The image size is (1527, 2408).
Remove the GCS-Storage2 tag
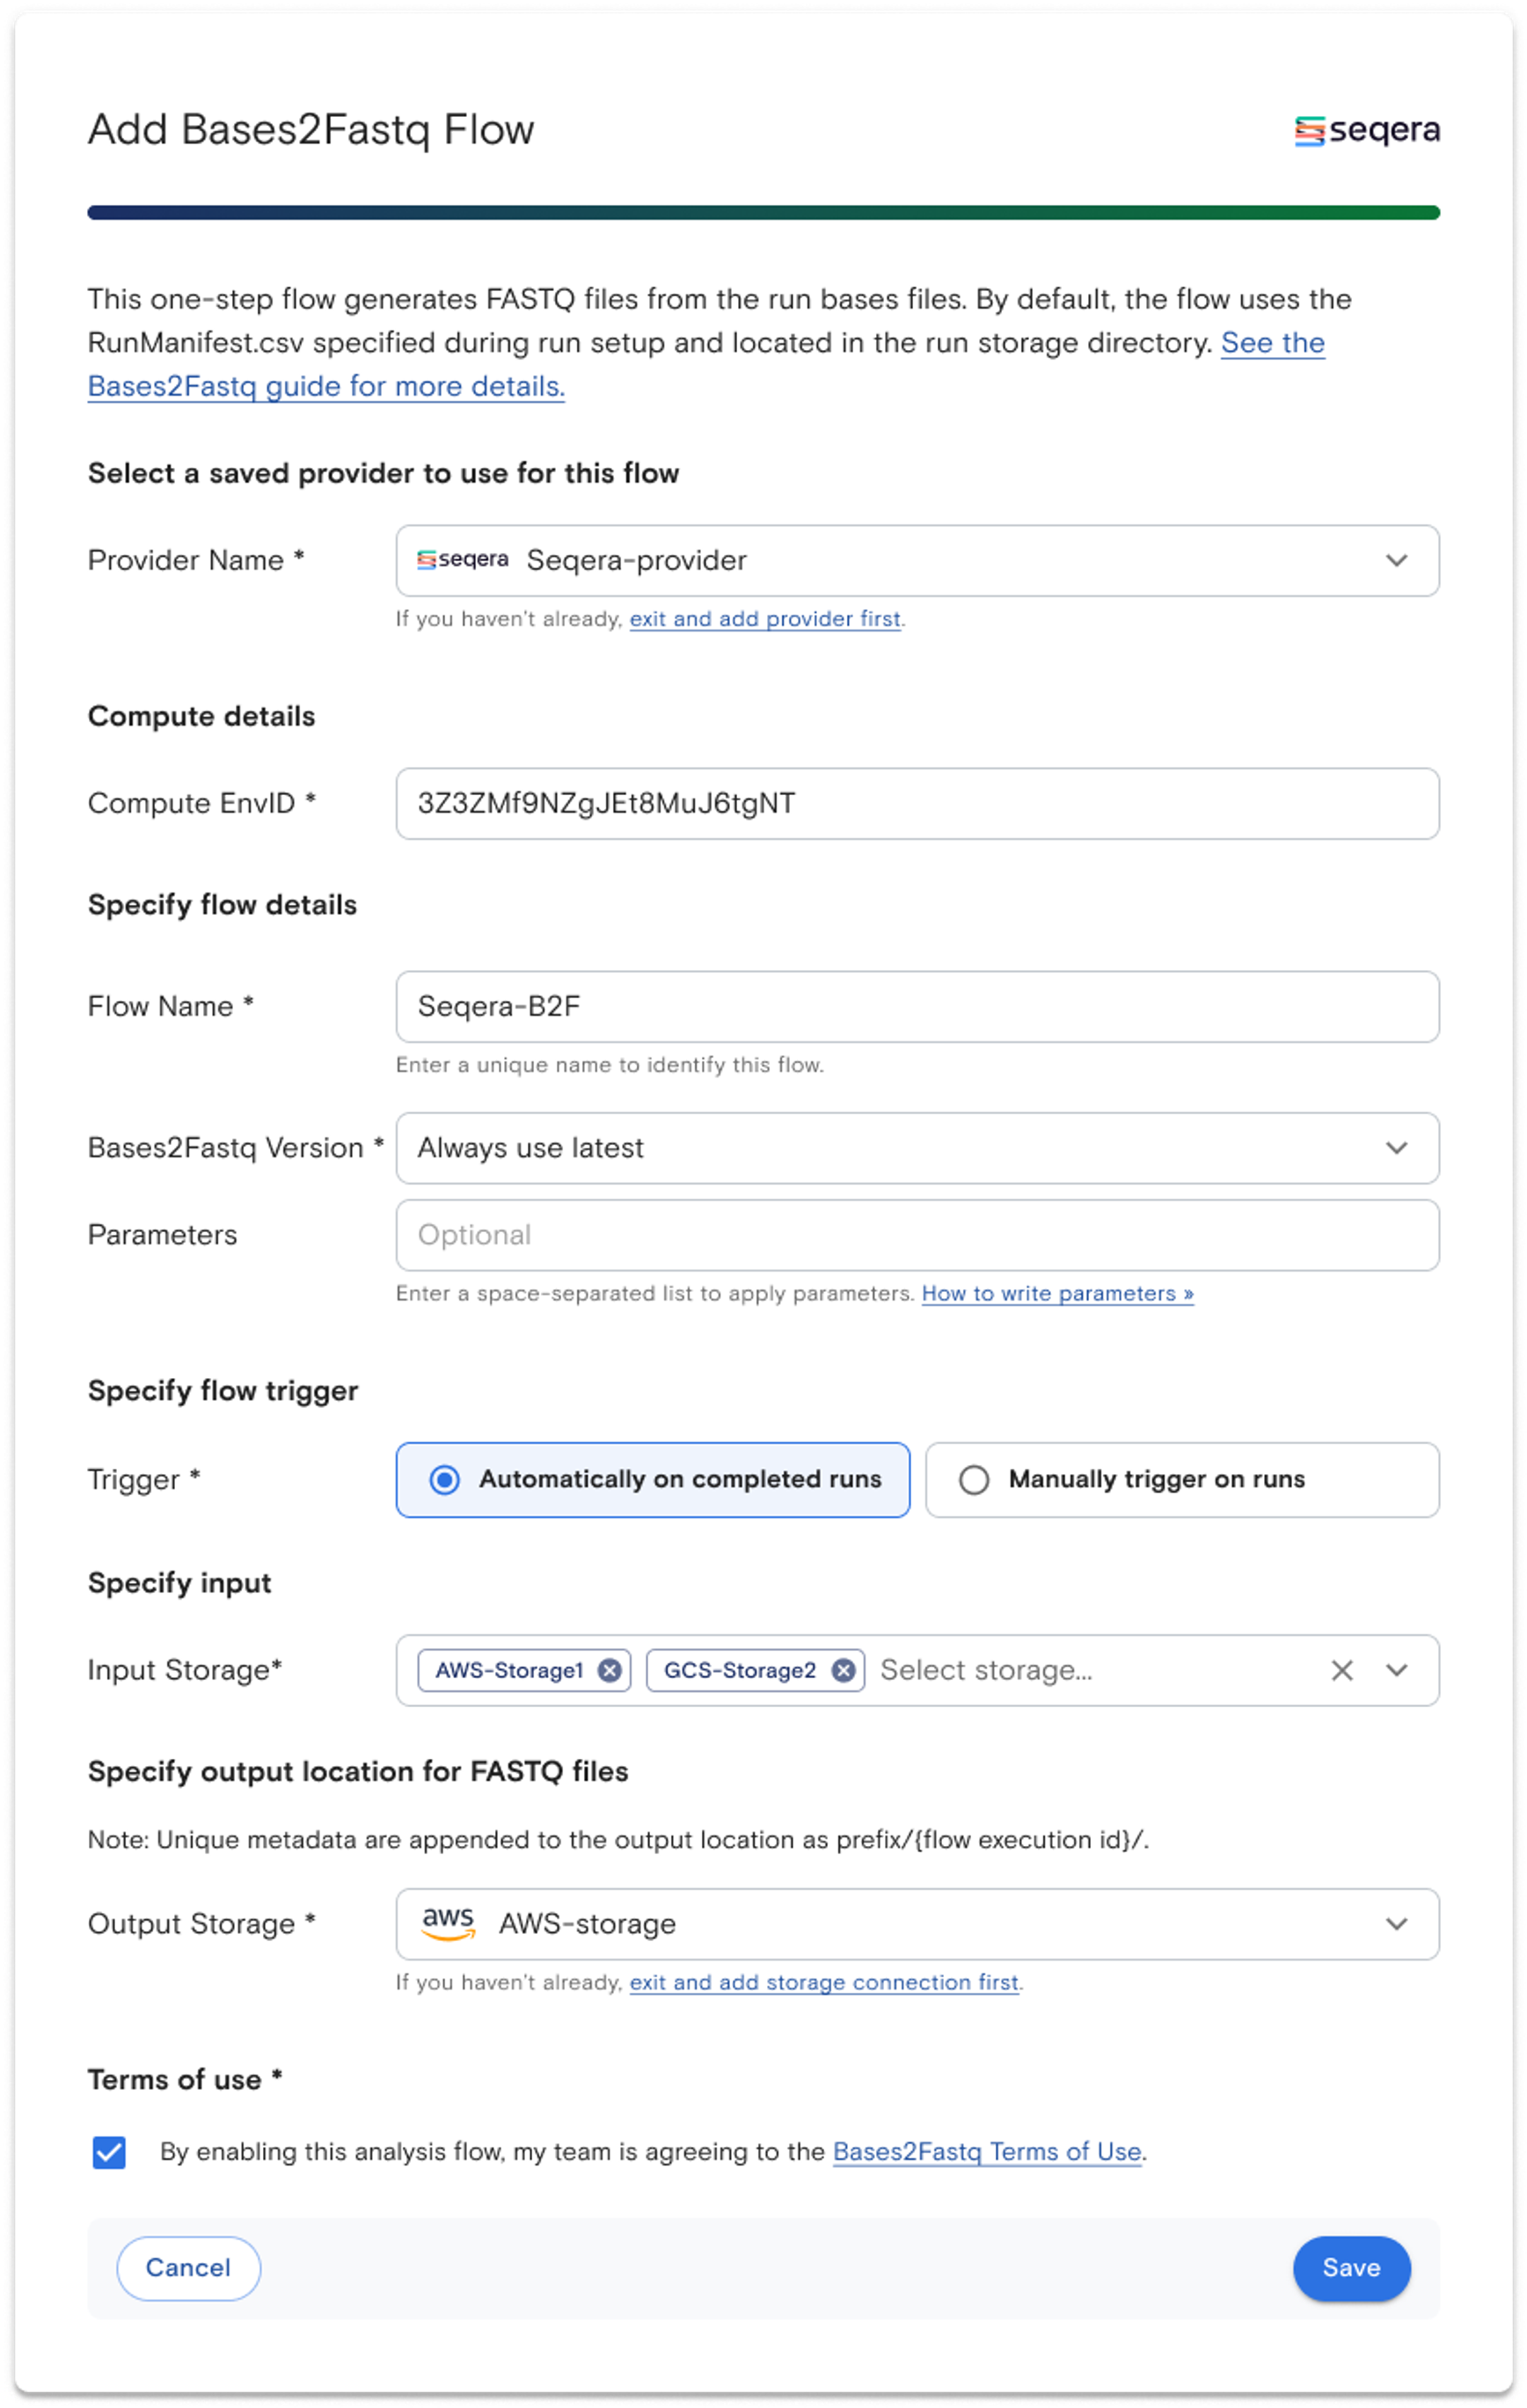tap(843, 1670)
